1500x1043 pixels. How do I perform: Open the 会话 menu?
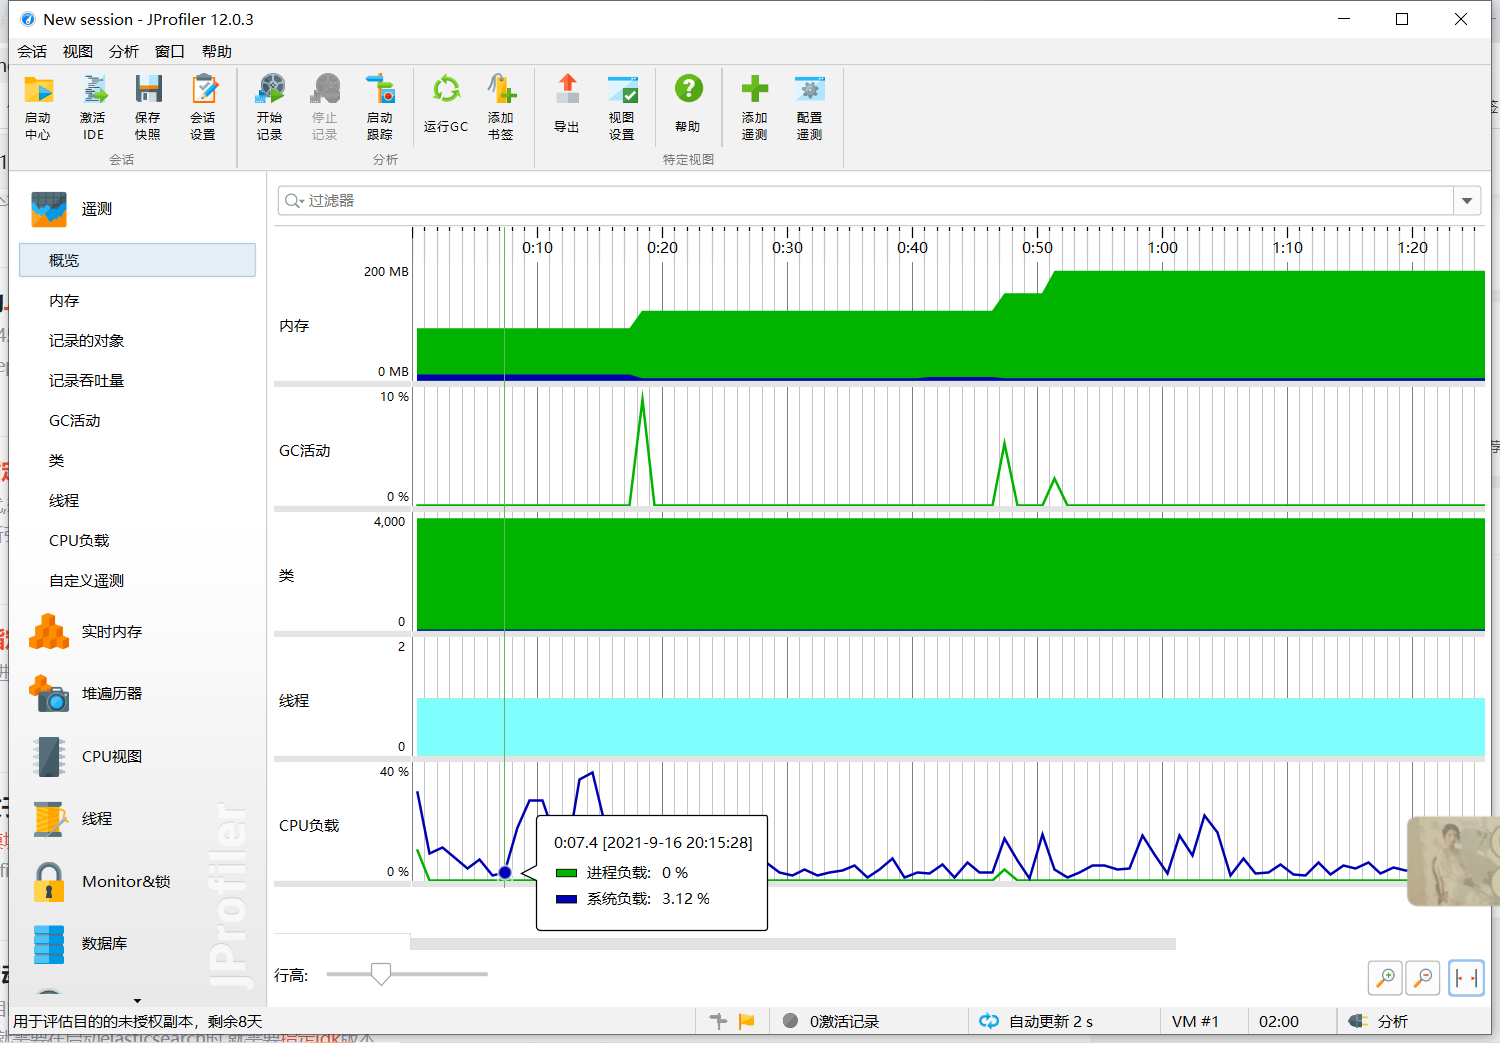click(32, 51)
